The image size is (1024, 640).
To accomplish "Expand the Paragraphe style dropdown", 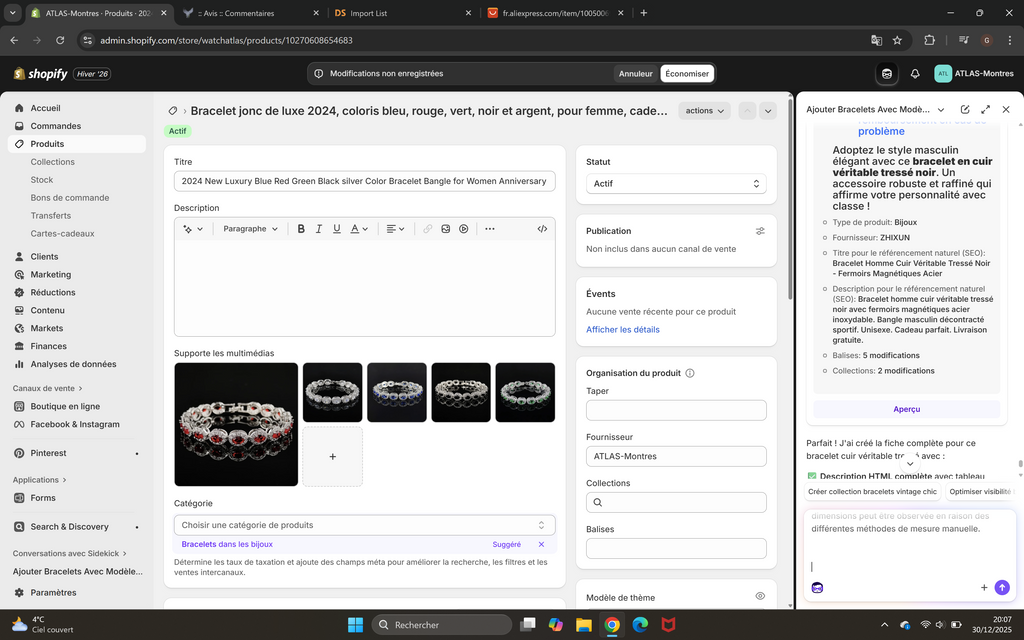I will 250,229.
